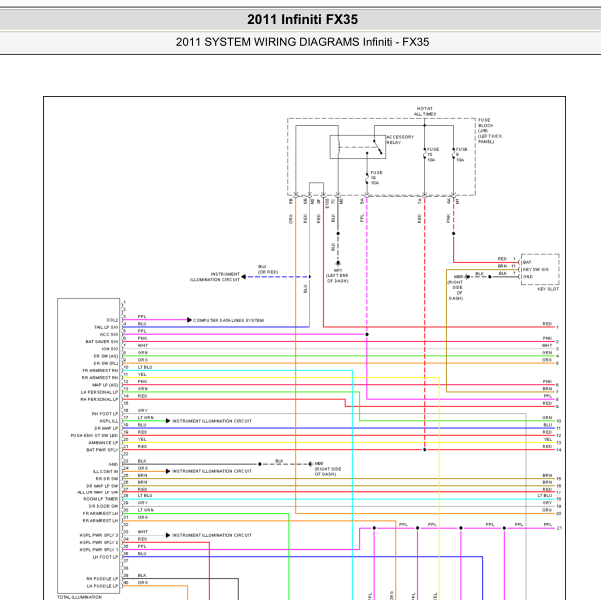This screenshot has height=600, width=601.
Task: Click the 'RR DR SW' pin label
Action: (x=107, y=479)
